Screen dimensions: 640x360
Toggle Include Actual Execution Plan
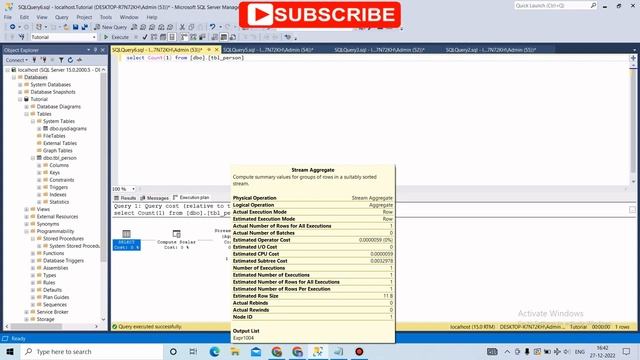184,37
